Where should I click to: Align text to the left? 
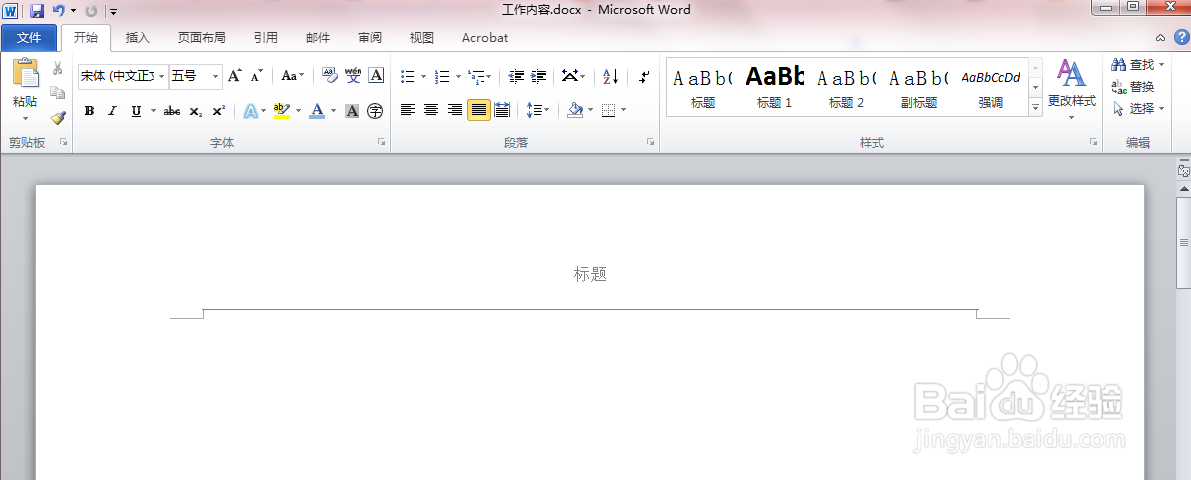(x=408, y=110)
